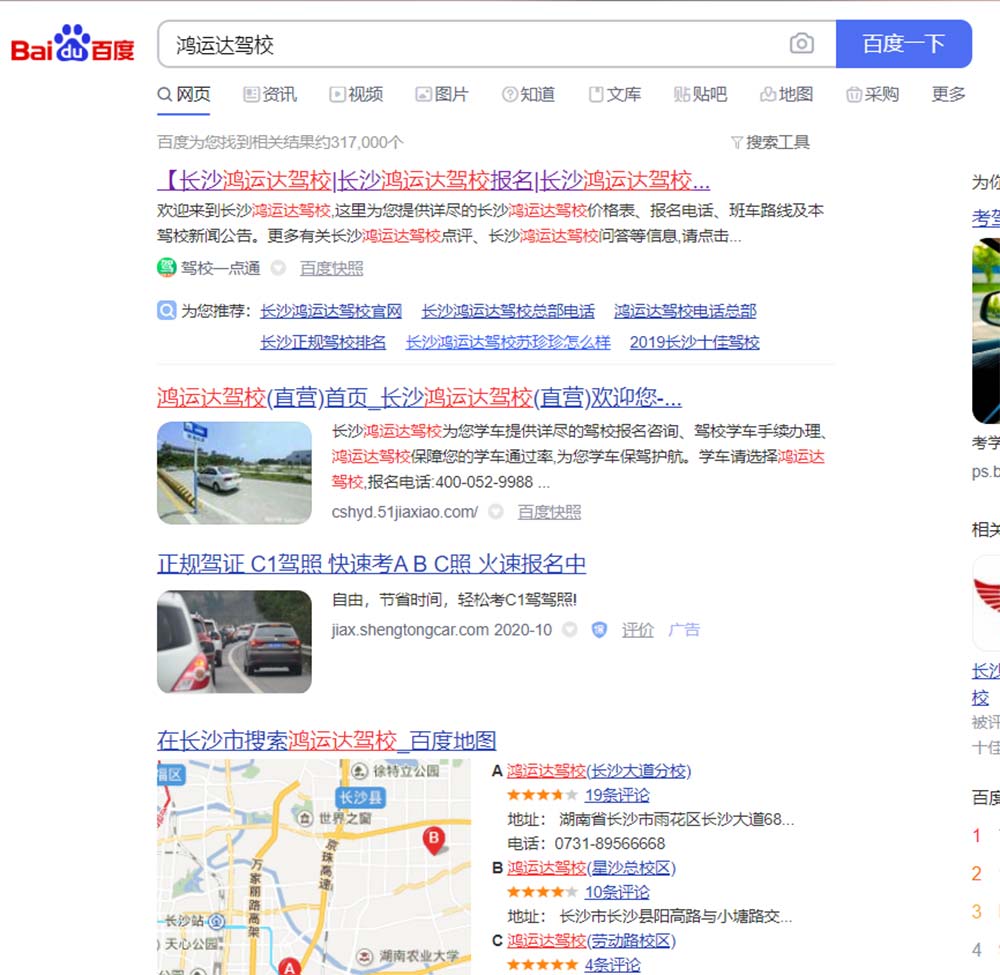This screenshot has height=975, width=1000.
Task: Click the Baidu logo
Action: coord(72,44)
